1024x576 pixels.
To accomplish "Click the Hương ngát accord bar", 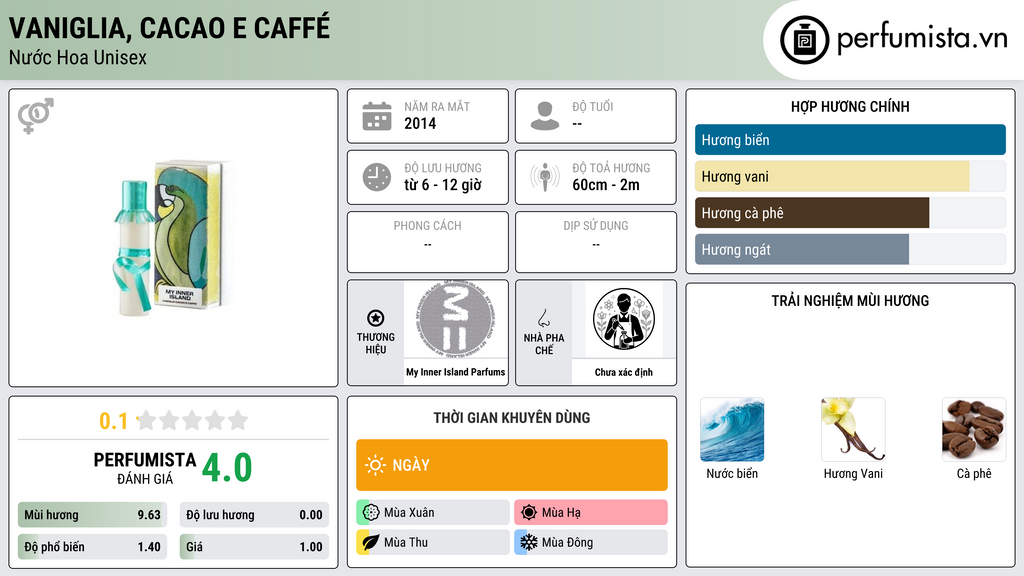I will pos(850,249).
